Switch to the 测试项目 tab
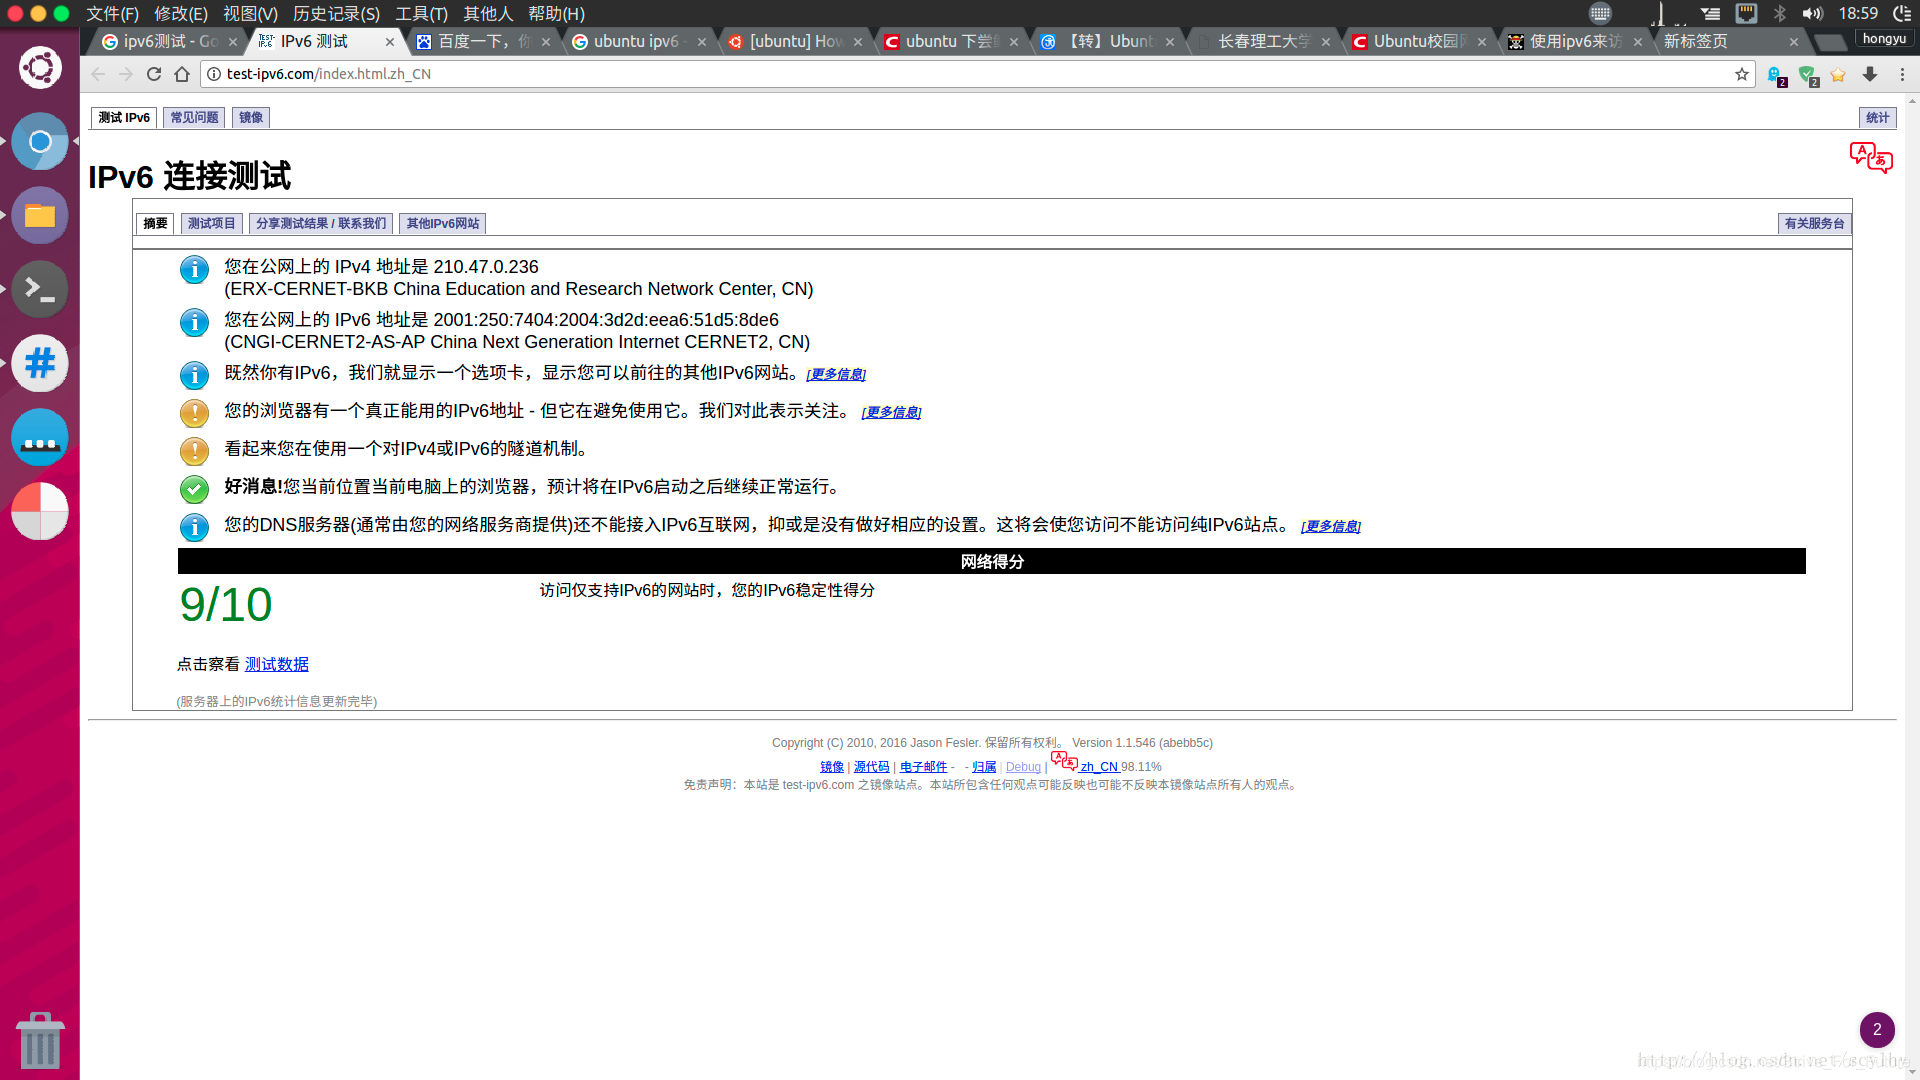Image resolution: width=1920 pixels, height=1080 pixels. [211, 224]
